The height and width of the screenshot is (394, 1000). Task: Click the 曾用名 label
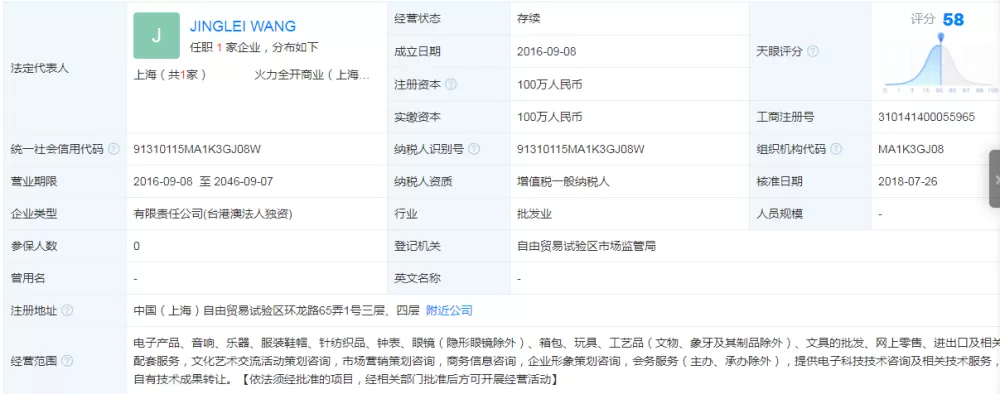pyautogui.click(x=28, y=278)
